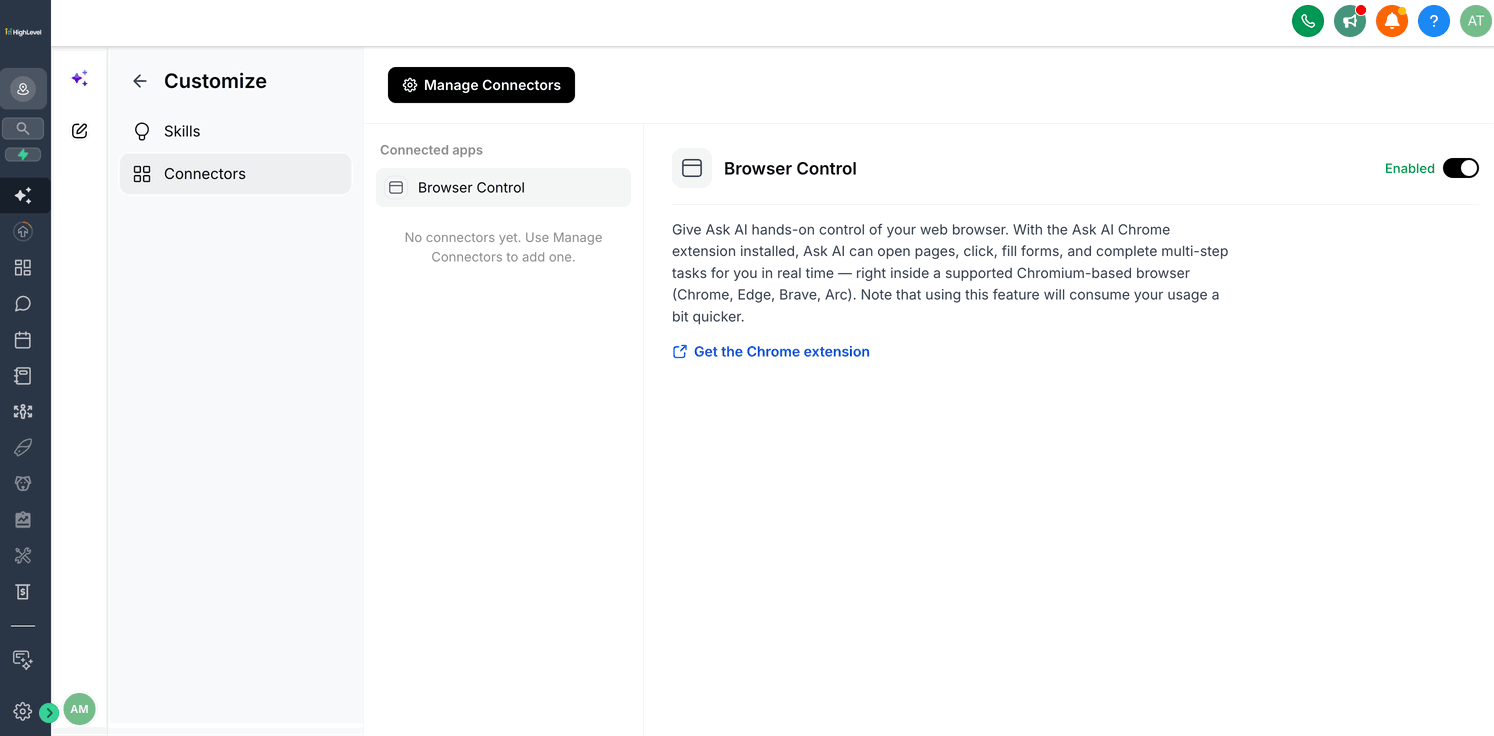Open the calendar icon in sidebar
This screenshot has height=736, width=1494.
tap(23, 340)
